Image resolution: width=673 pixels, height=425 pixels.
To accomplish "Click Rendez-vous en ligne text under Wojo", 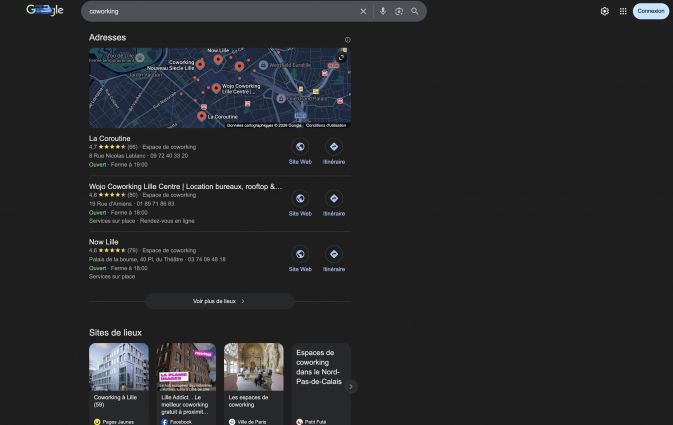I will pyautogui.click(x=167, y=221).
